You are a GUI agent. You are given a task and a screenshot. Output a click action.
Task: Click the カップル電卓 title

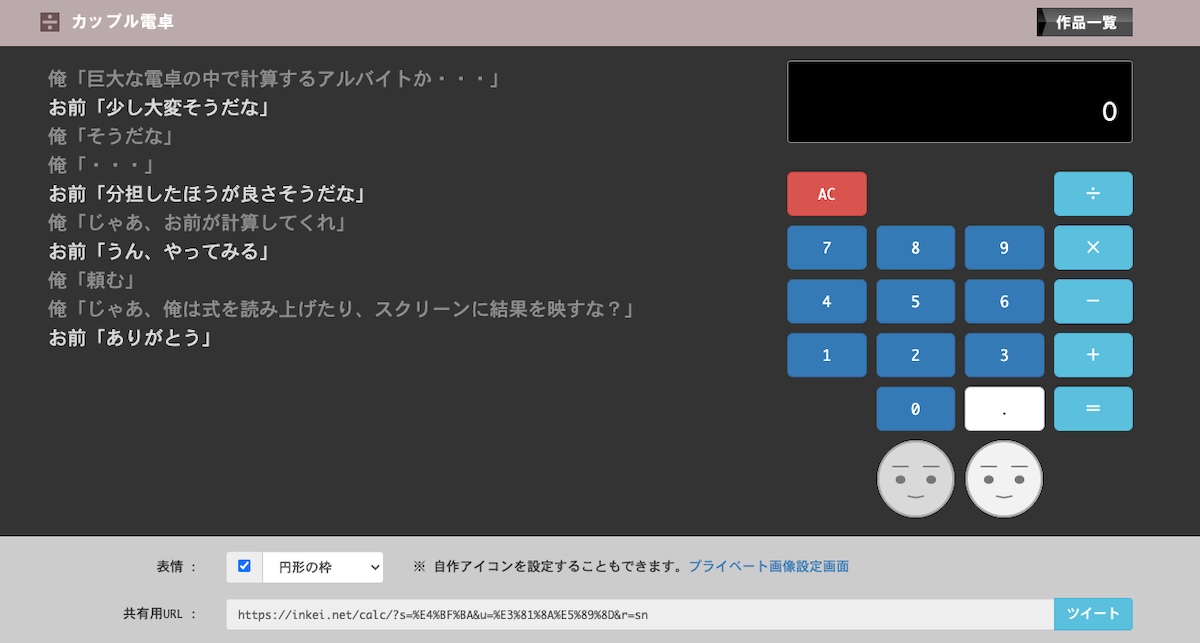click(x=122, y=22)
